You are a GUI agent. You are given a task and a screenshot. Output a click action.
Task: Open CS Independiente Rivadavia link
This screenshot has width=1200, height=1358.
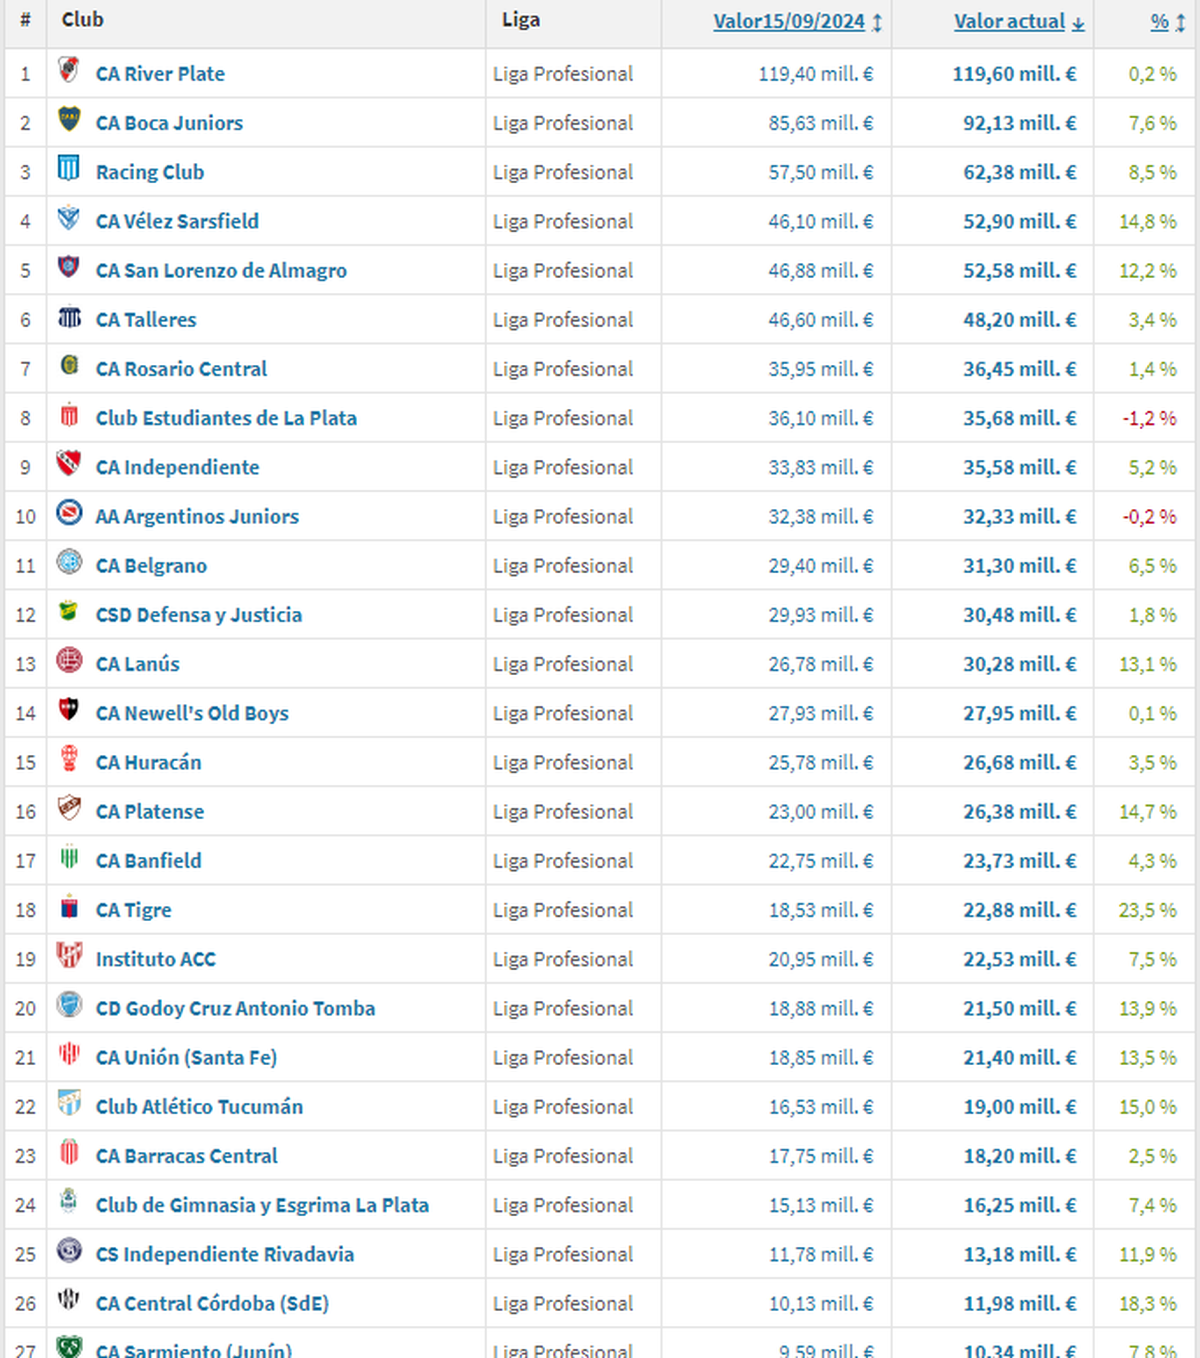(225, 1254)
